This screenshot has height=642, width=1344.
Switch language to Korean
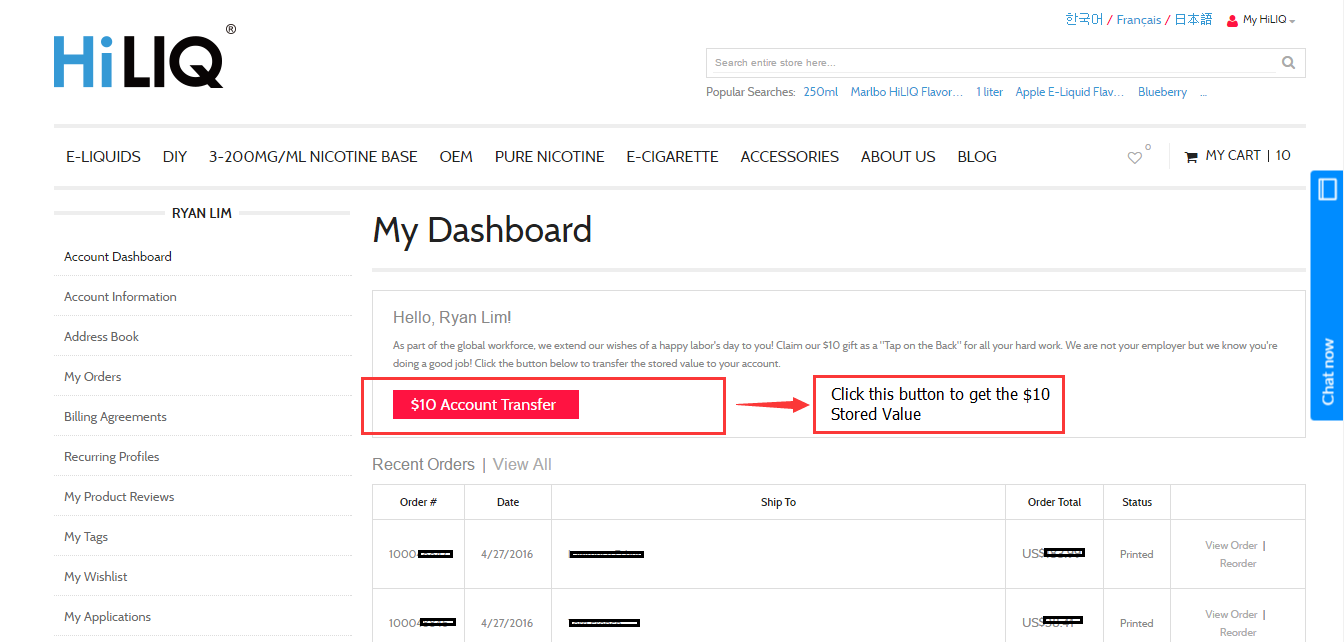(x=1084, y=19)
